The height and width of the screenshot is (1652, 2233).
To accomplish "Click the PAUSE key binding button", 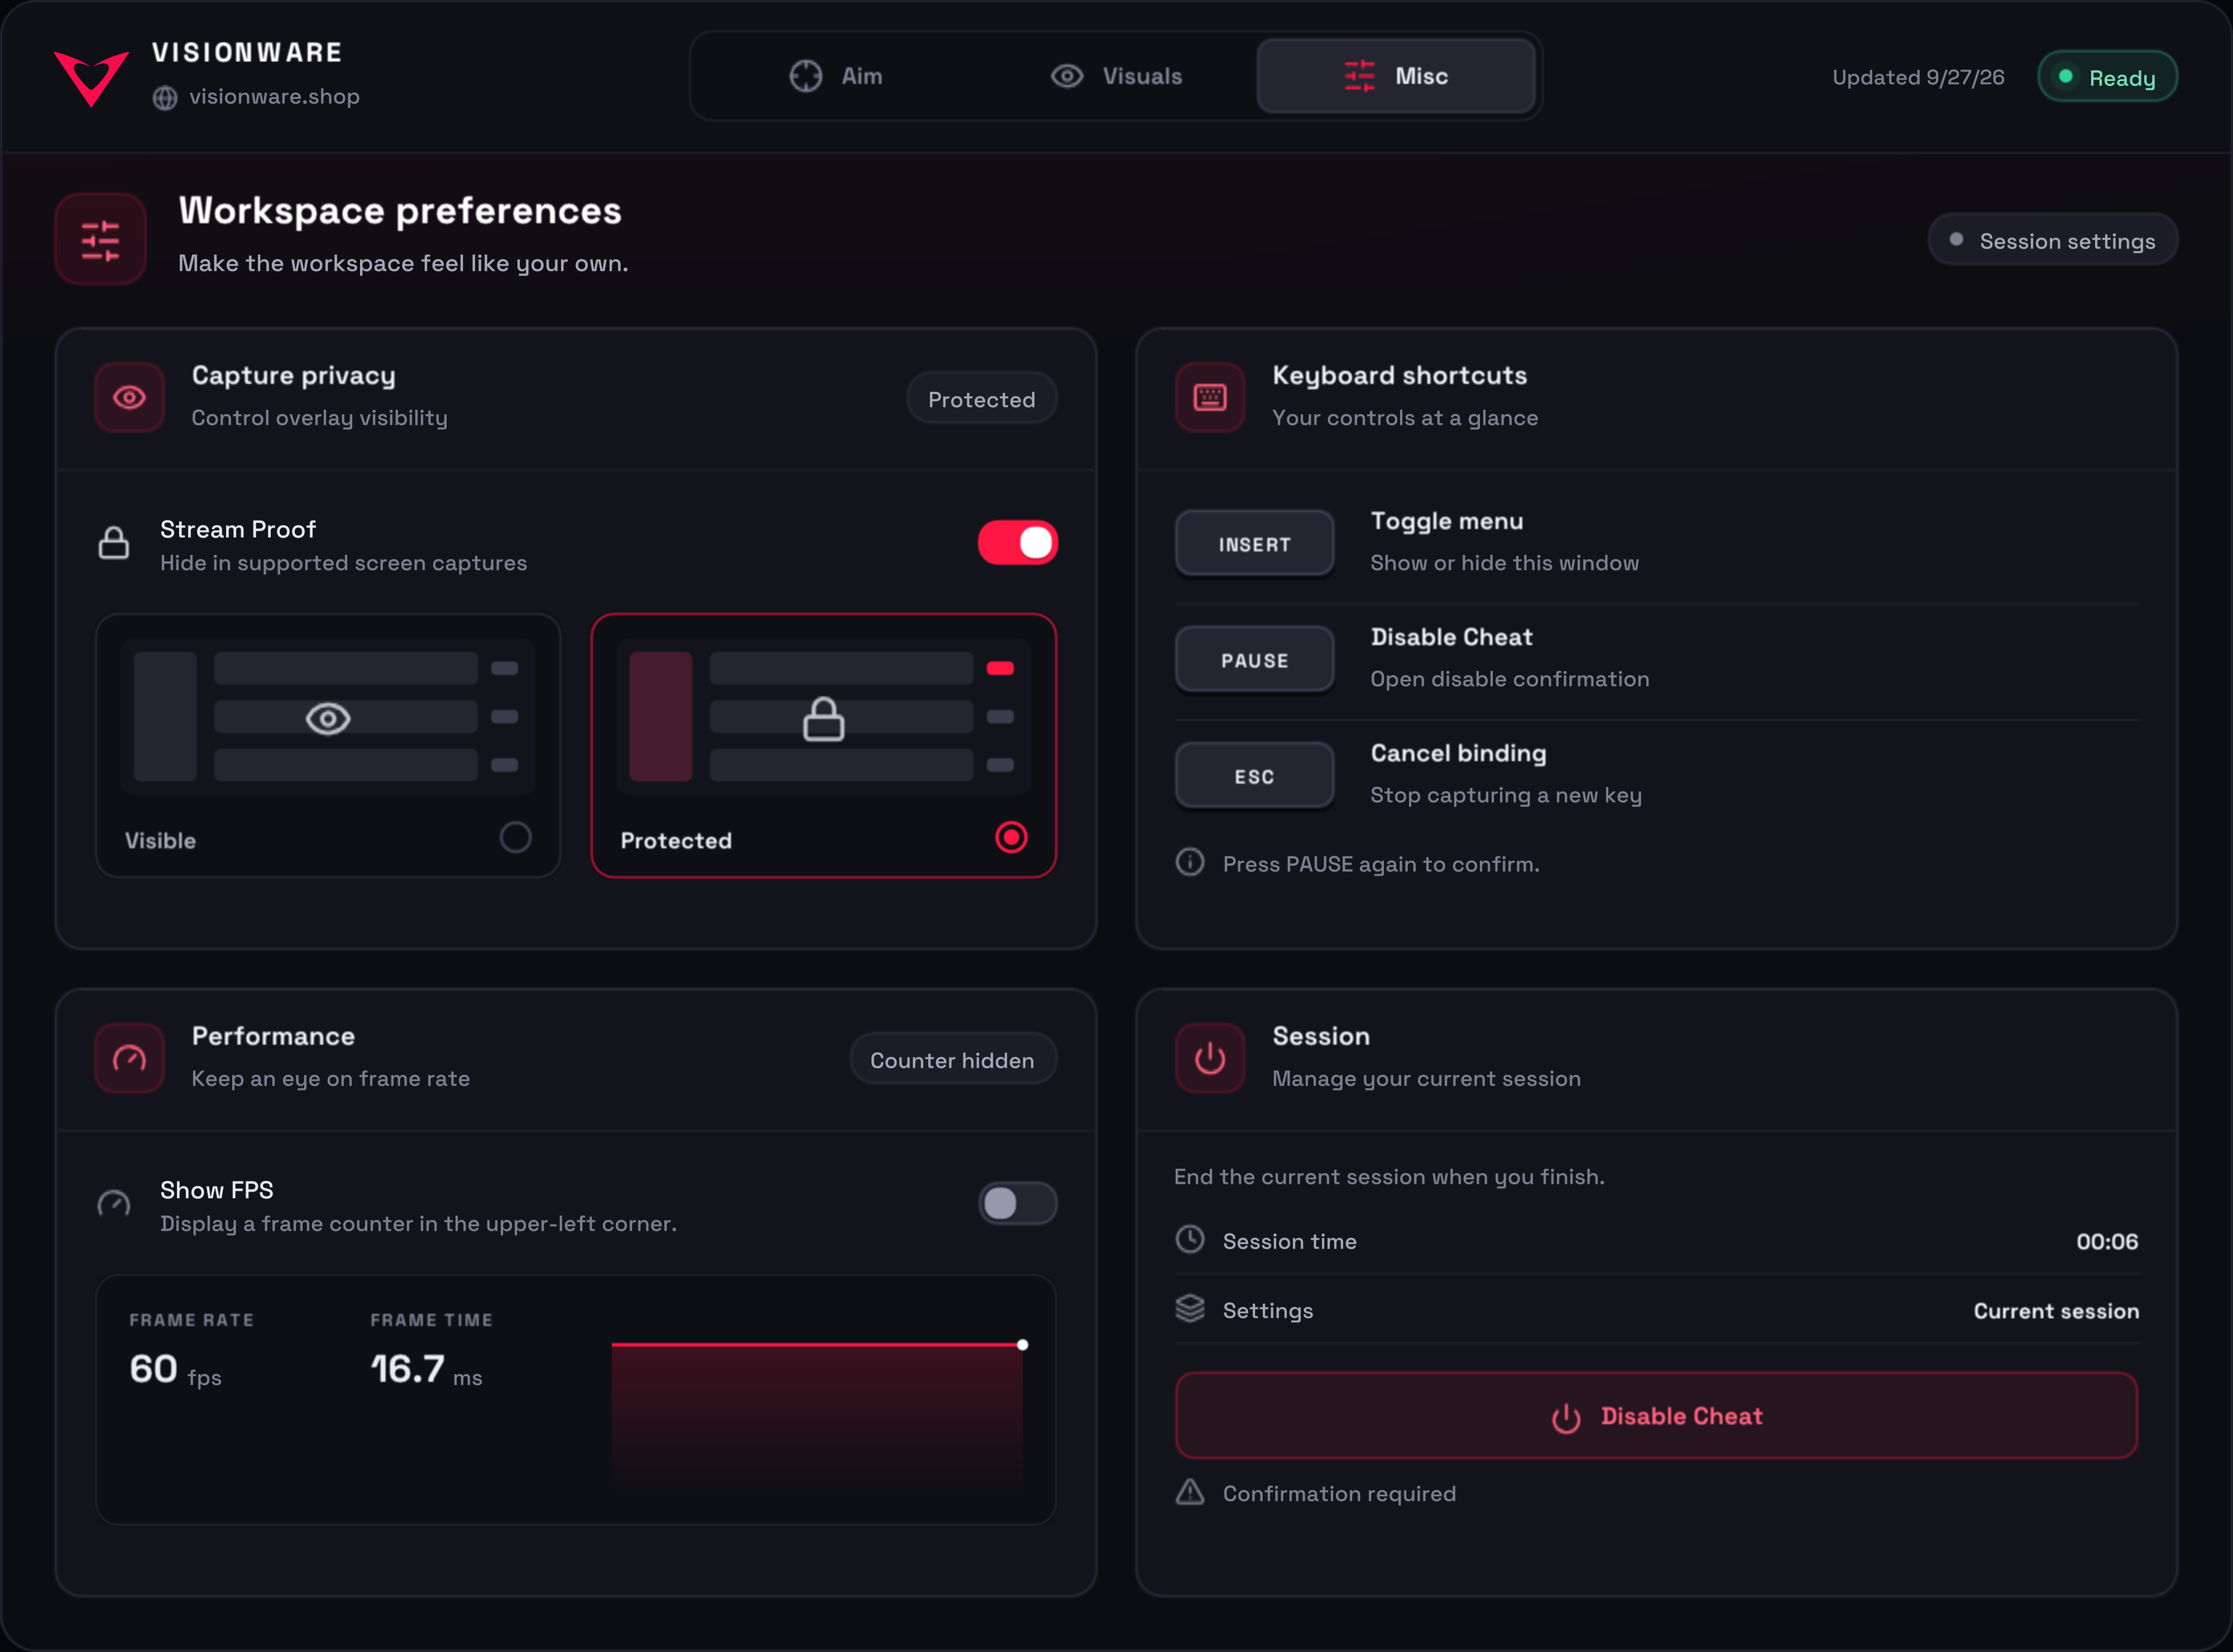I will coord(1255,659).
